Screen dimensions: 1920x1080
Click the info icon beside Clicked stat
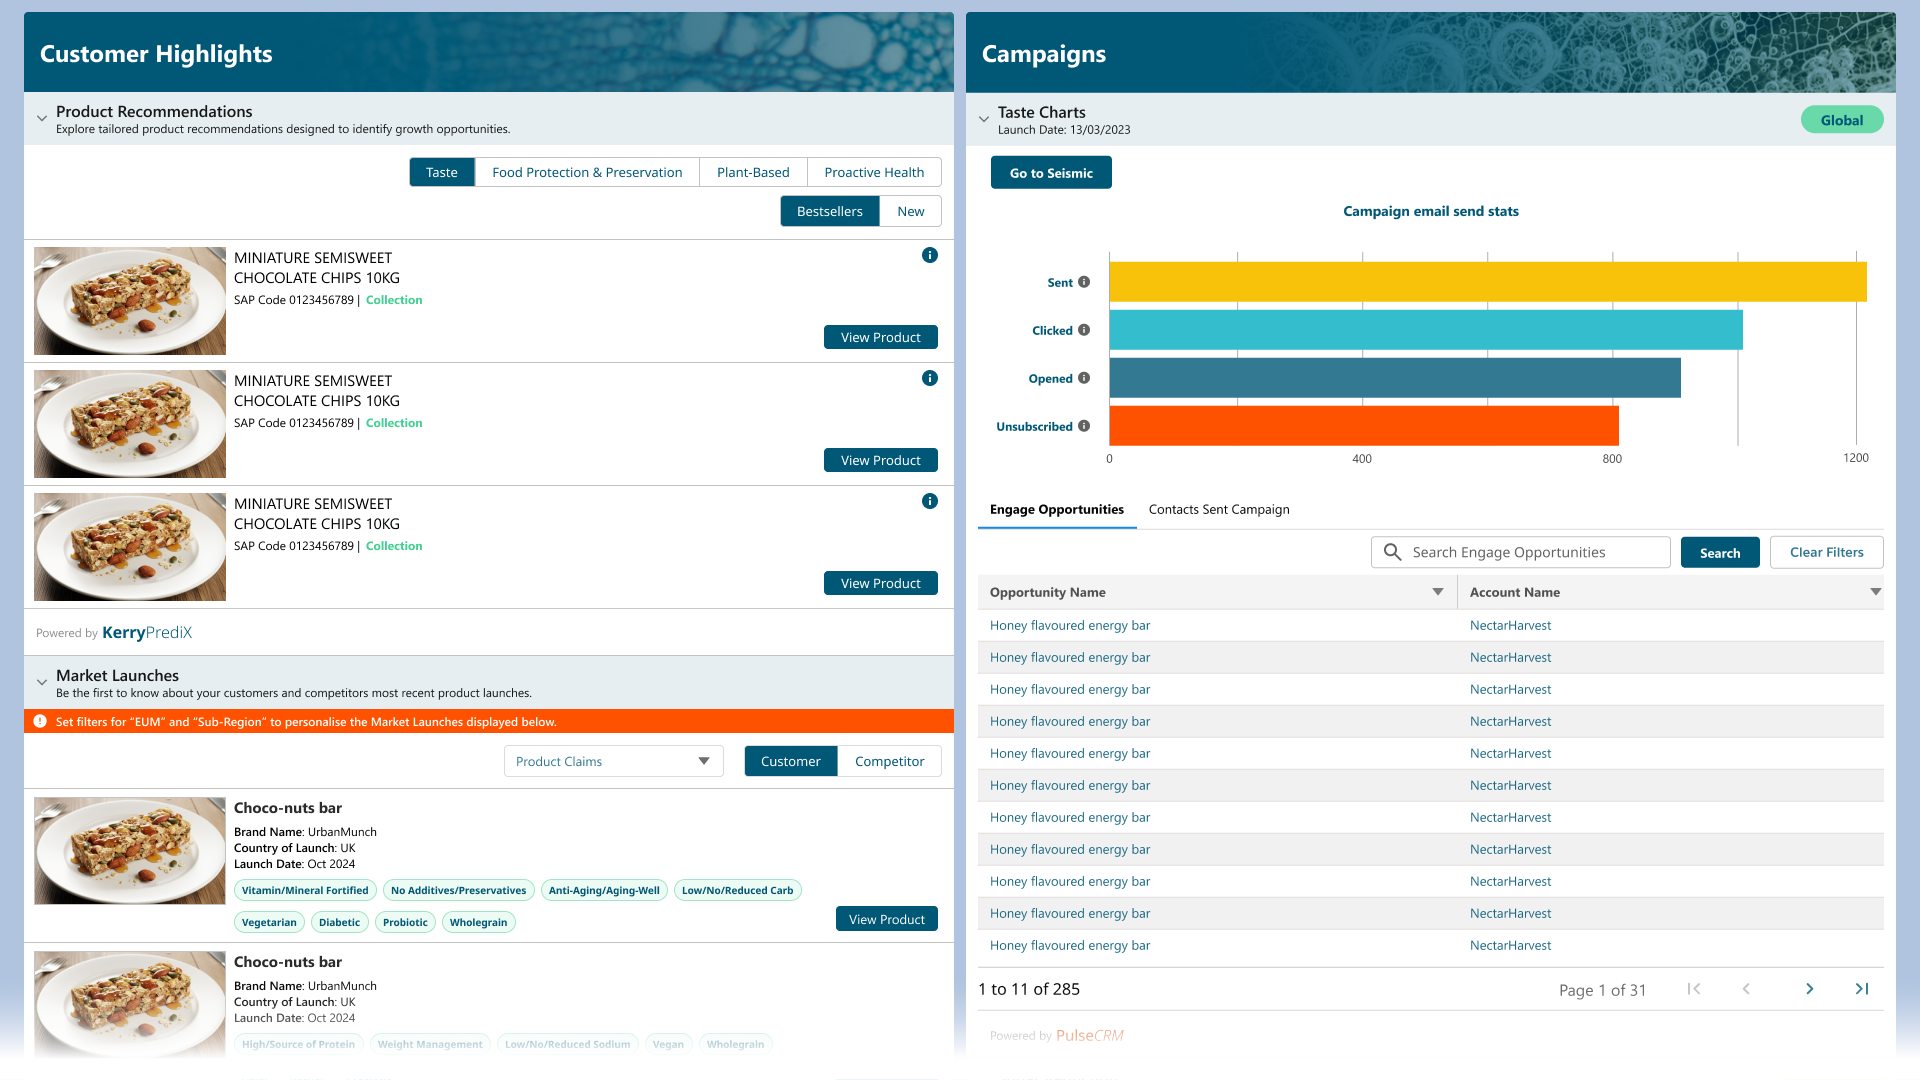pyautogui.click(x=1086, y=330)
